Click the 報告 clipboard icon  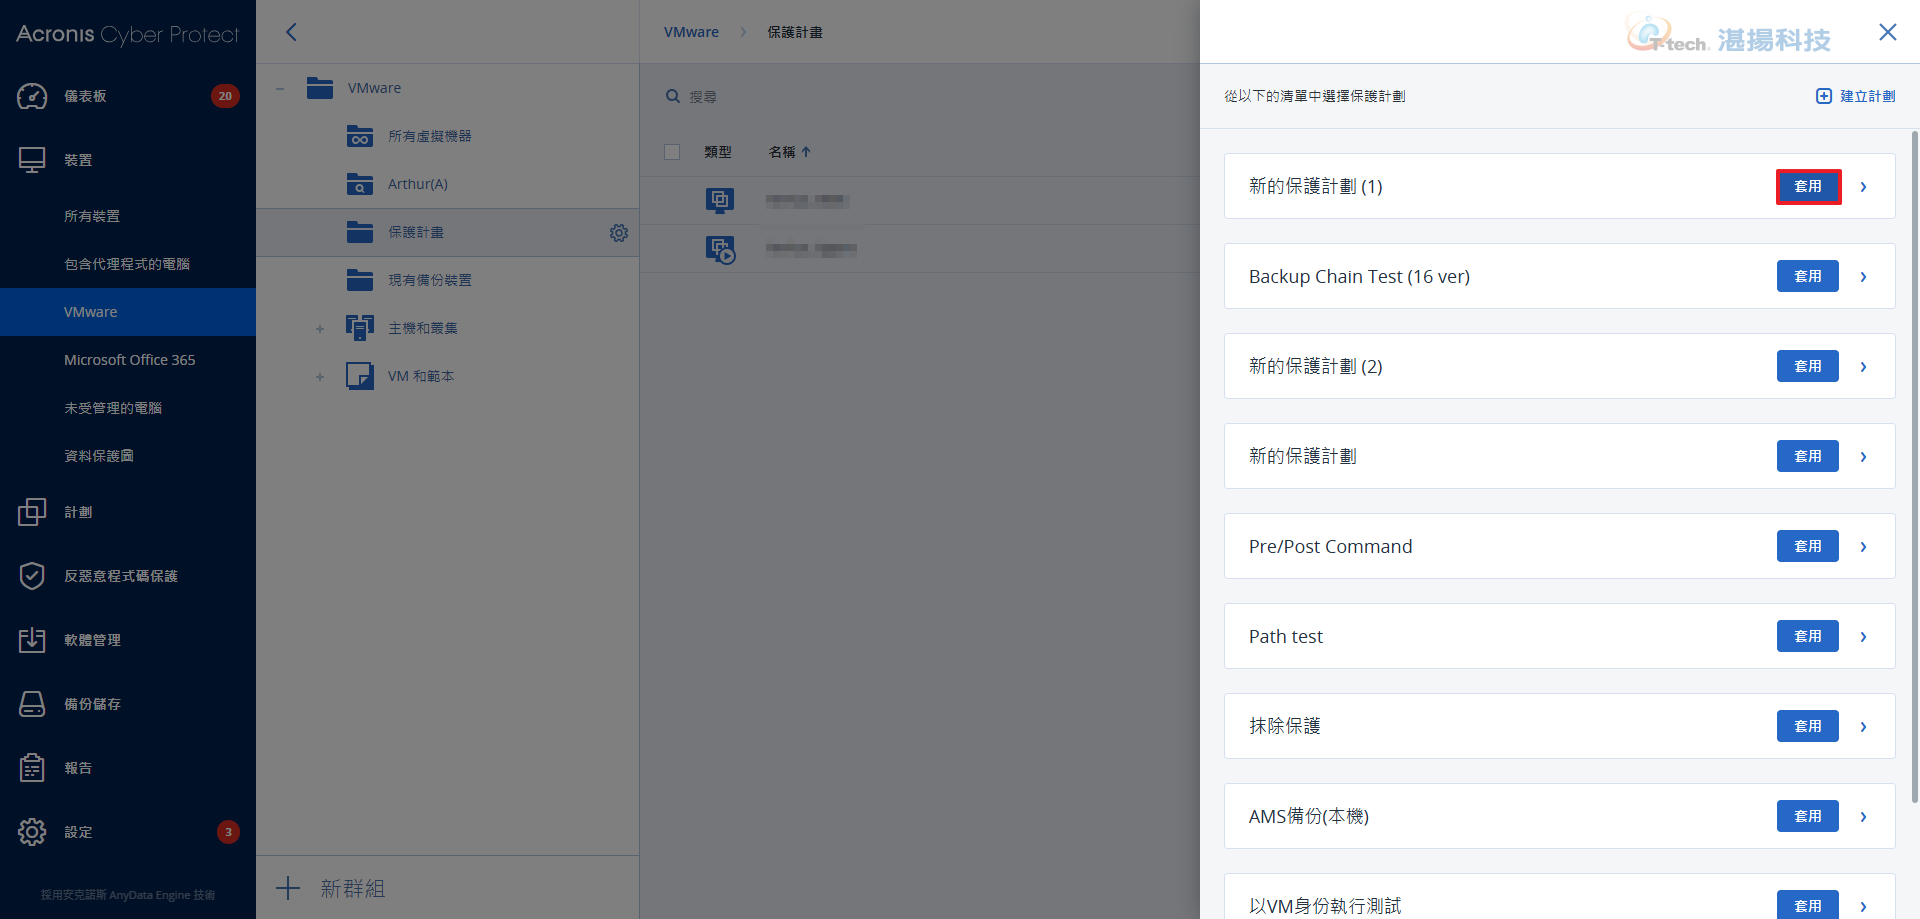click(x=32, y=768)
